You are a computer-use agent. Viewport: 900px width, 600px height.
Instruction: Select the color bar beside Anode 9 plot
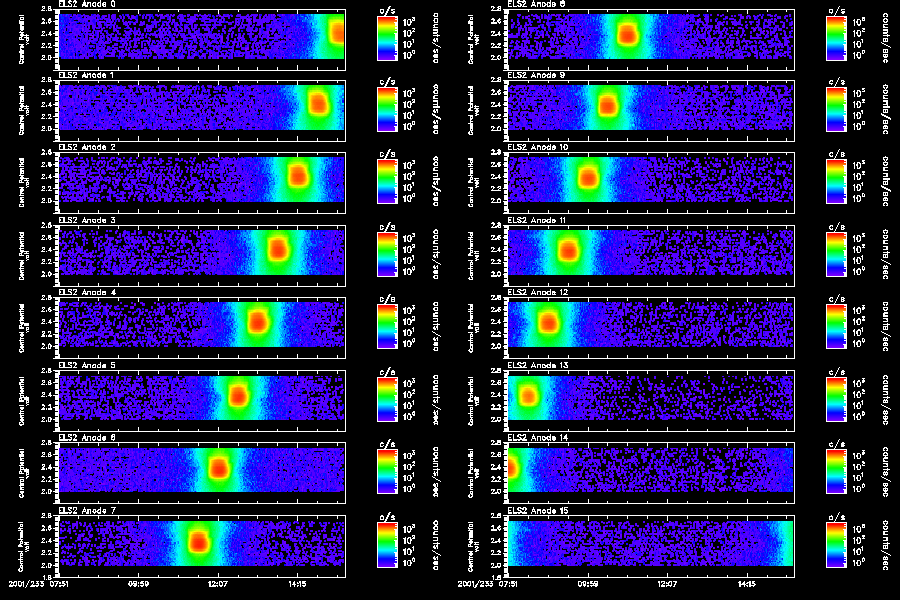tap(836, 110)
